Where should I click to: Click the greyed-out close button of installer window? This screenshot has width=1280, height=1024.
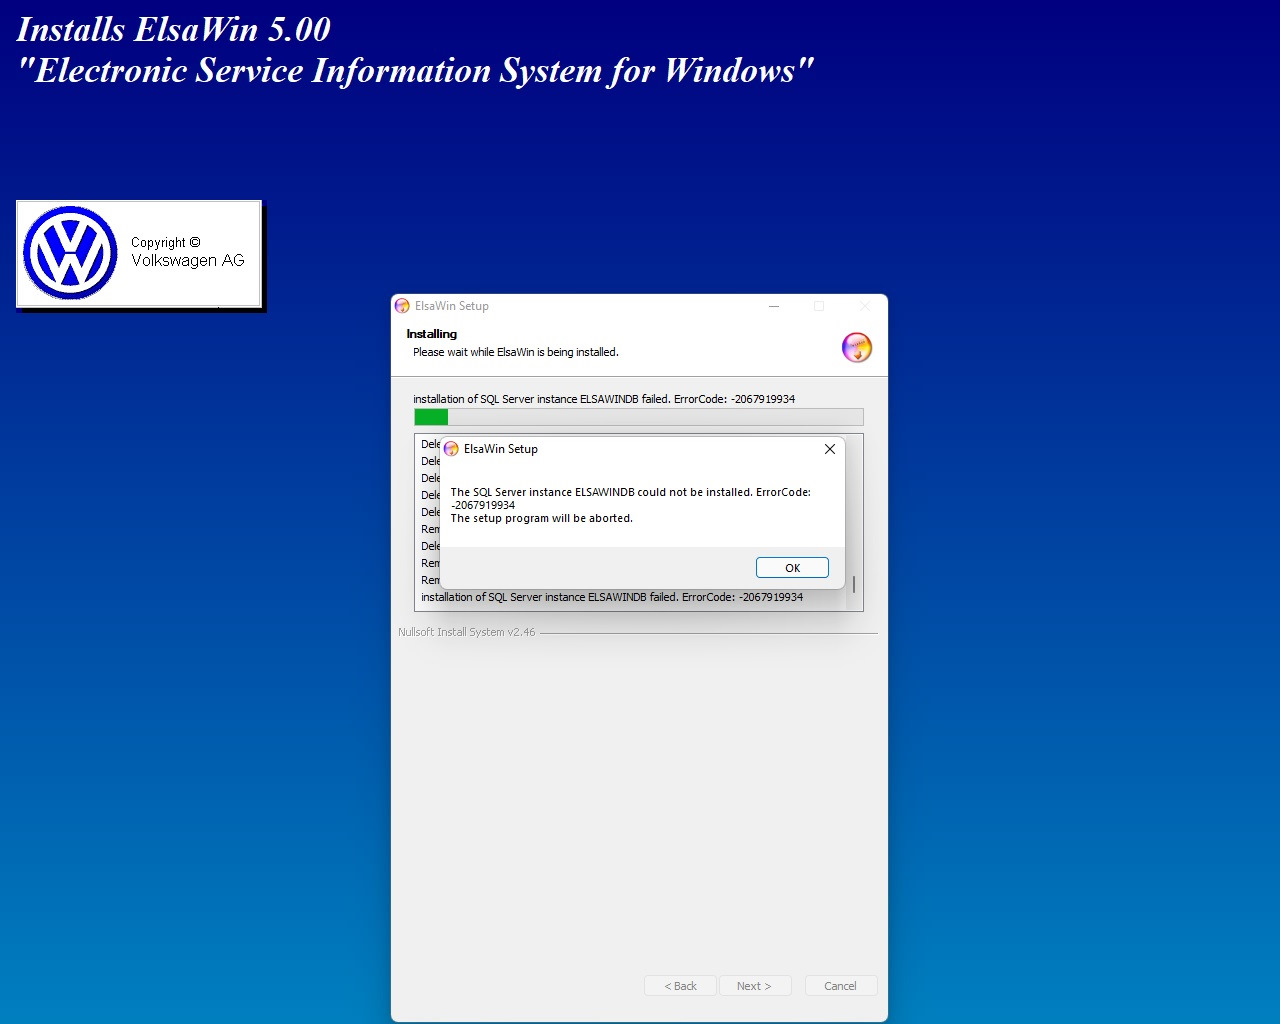click(x=865, y=306)
